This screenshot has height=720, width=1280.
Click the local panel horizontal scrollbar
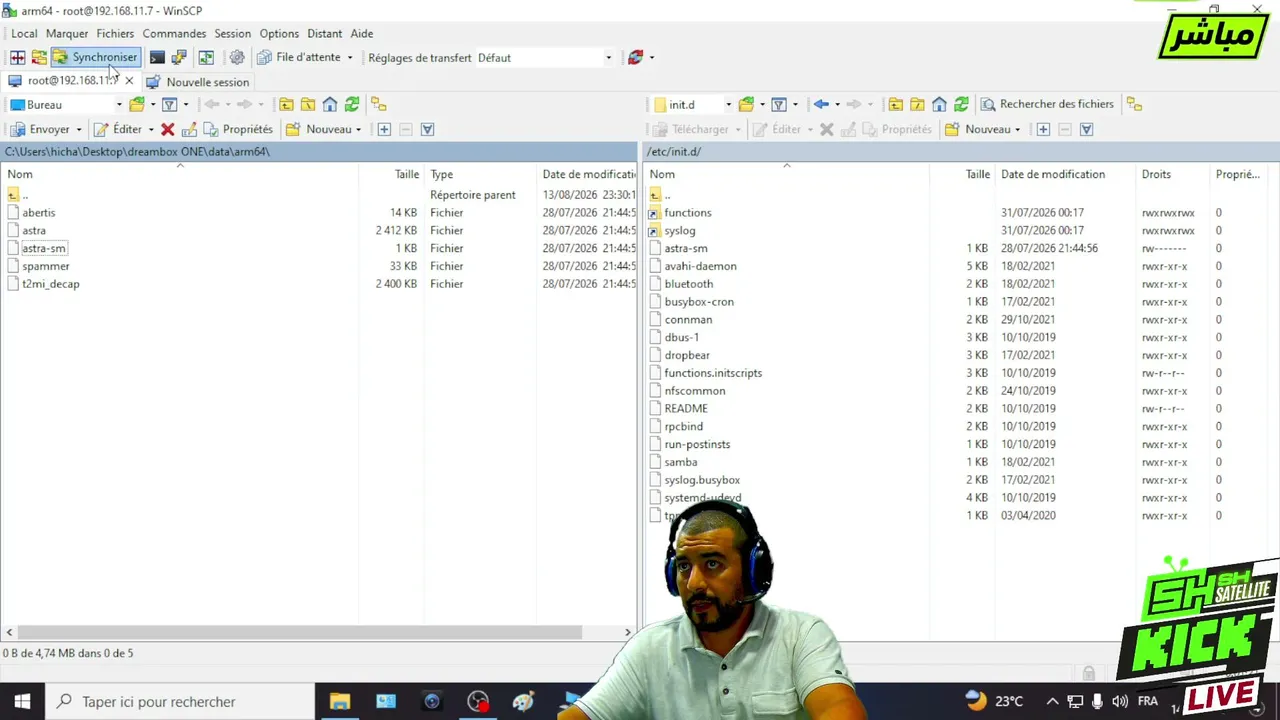[300, 632]
